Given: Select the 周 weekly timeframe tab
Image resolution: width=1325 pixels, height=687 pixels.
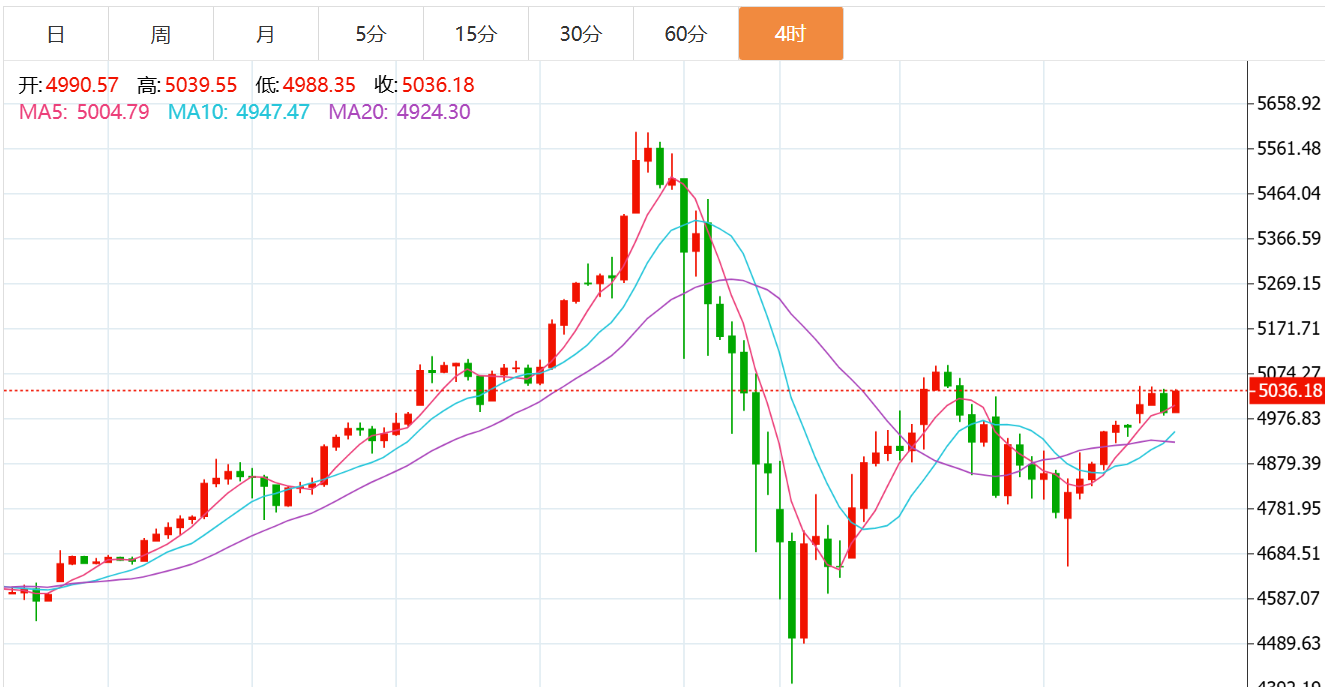Looking at the screenshot, I should tap(160, 34).
